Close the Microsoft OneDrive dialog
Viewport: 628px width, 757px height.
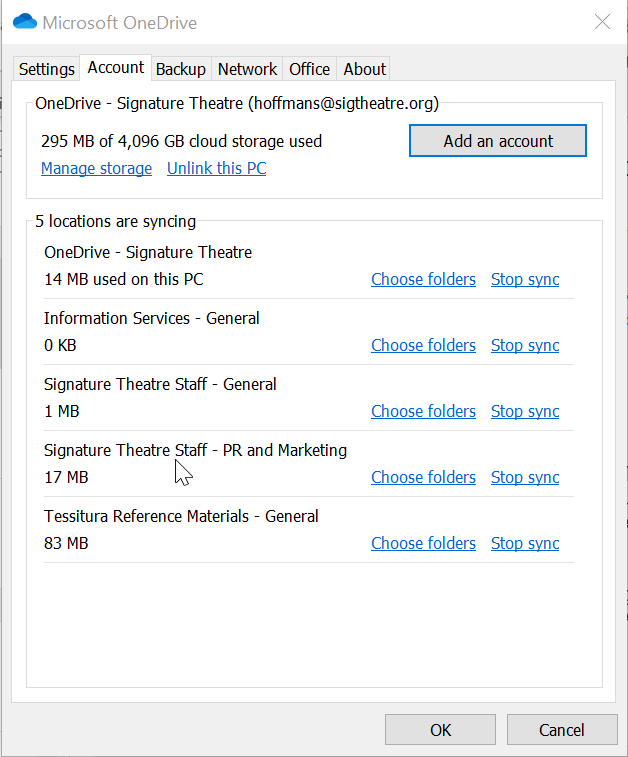click(602, 22)
